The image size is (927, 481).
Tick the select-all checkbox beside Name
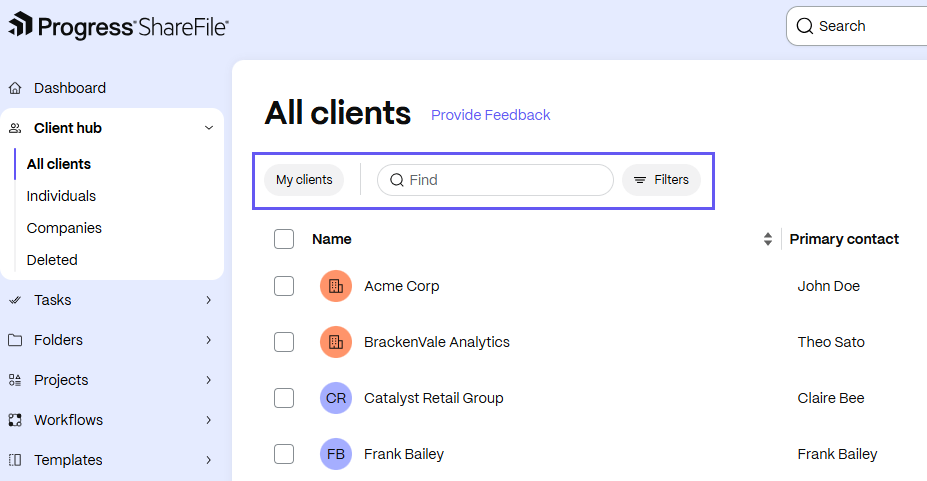[284, 239]
